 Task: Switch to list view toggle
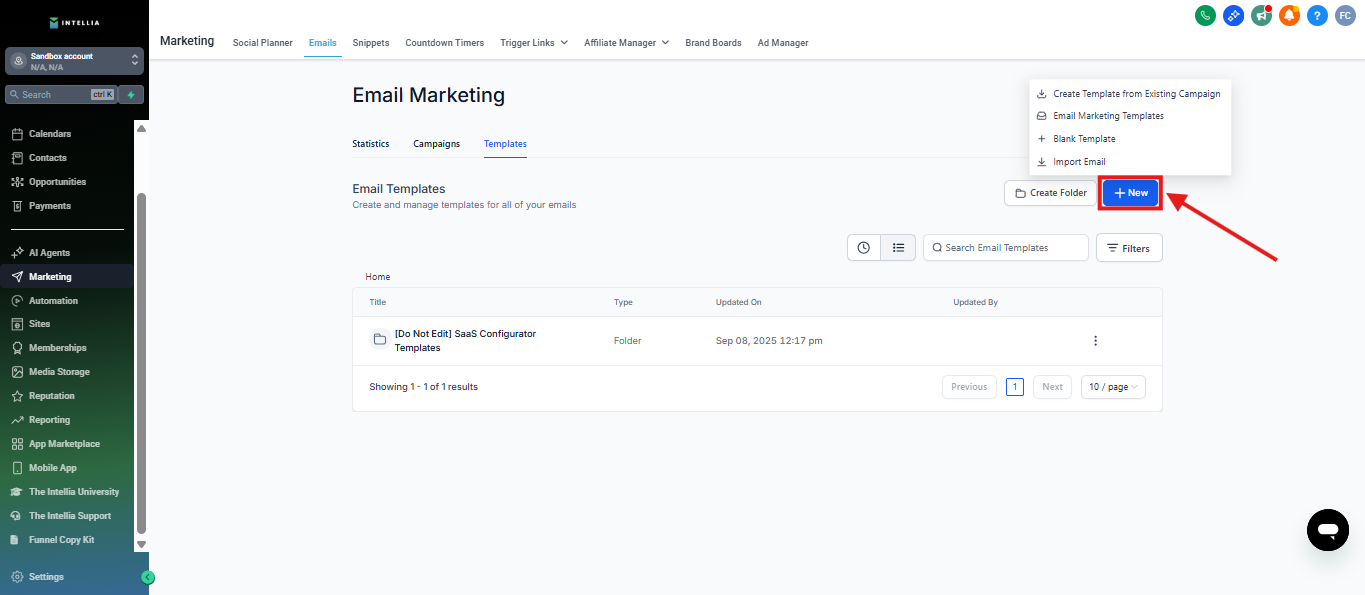[898, 248]
